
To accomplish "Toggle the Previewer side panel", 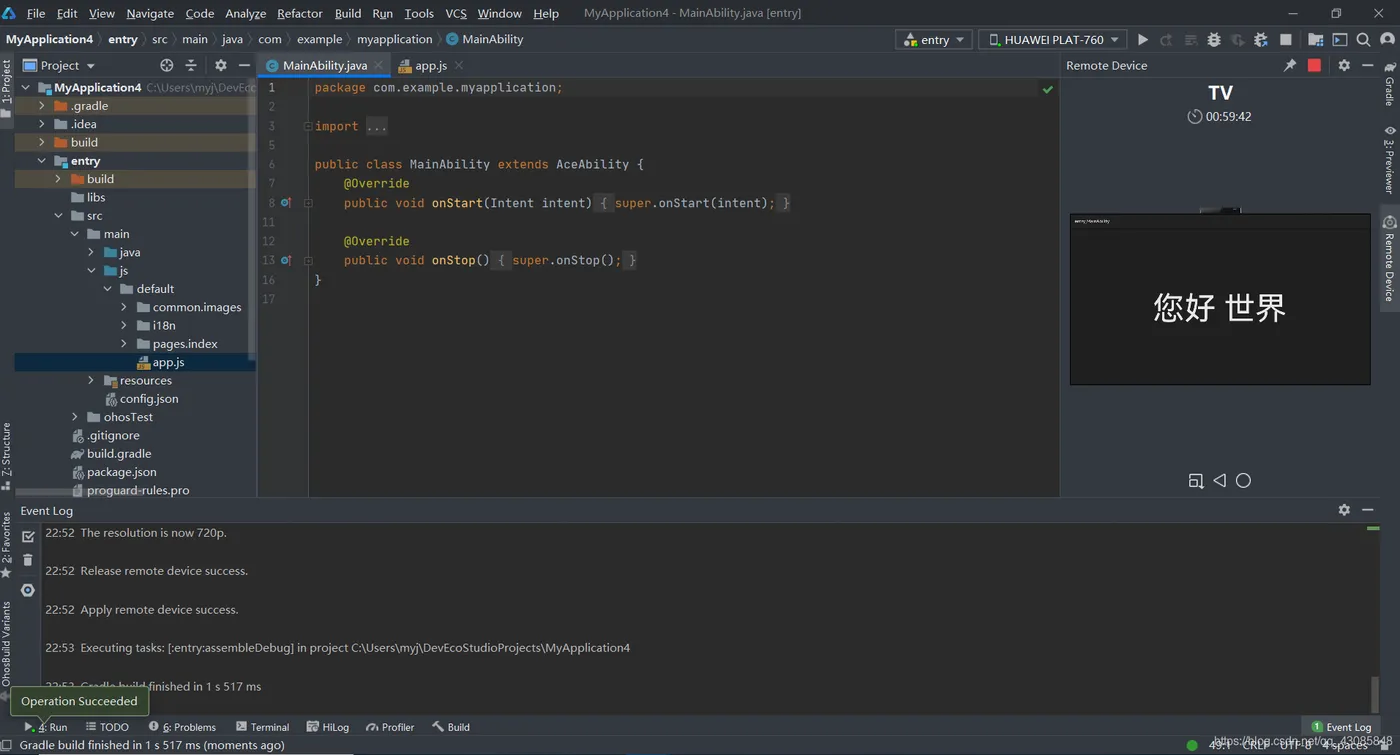I will tap(1389, 160).
